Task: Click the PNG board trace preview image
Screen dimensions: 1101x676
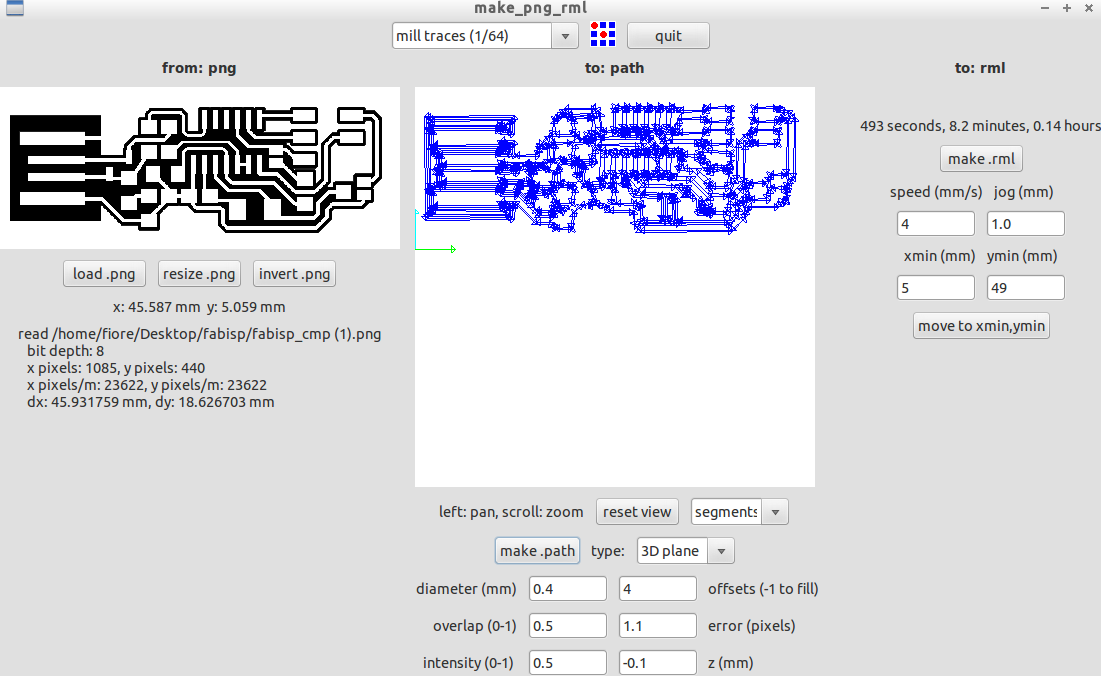Action: coord(199,168)
